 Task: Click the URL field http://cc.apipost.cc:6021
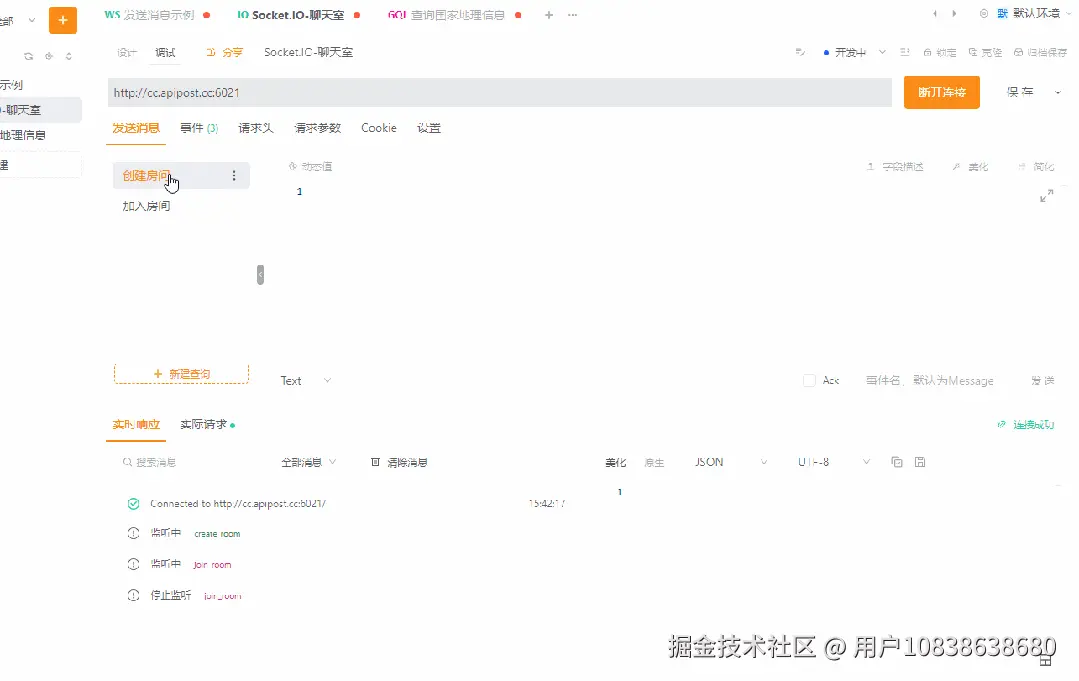[x=500, y=92]
